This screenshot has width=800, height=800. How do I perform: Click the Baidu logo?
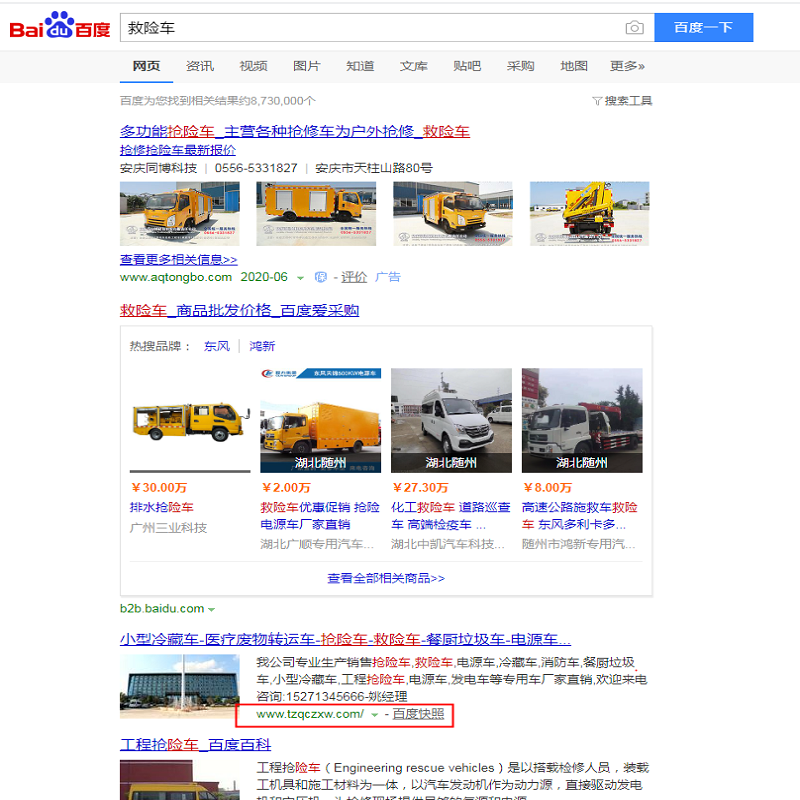(60, 26)
